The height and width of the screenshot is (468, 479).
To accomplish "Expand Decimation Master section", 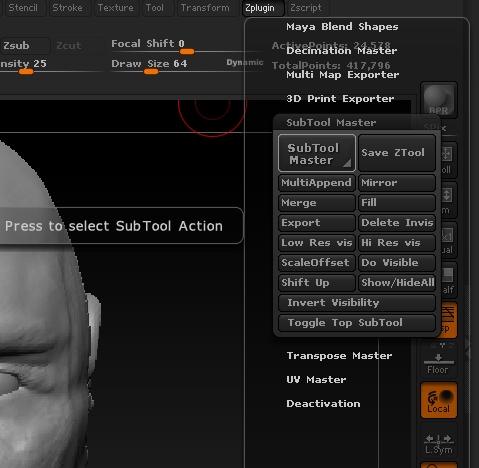I will [341, 51].
